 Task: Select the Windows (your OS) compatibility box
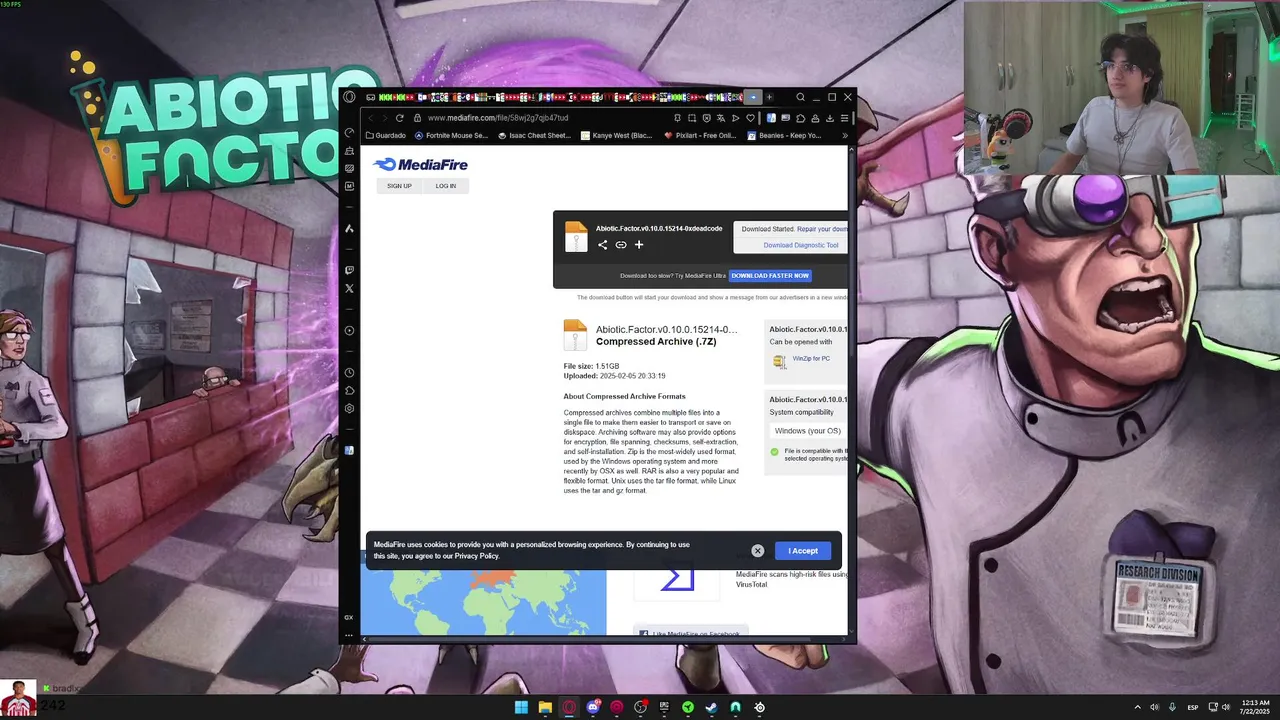coord(808,431)
